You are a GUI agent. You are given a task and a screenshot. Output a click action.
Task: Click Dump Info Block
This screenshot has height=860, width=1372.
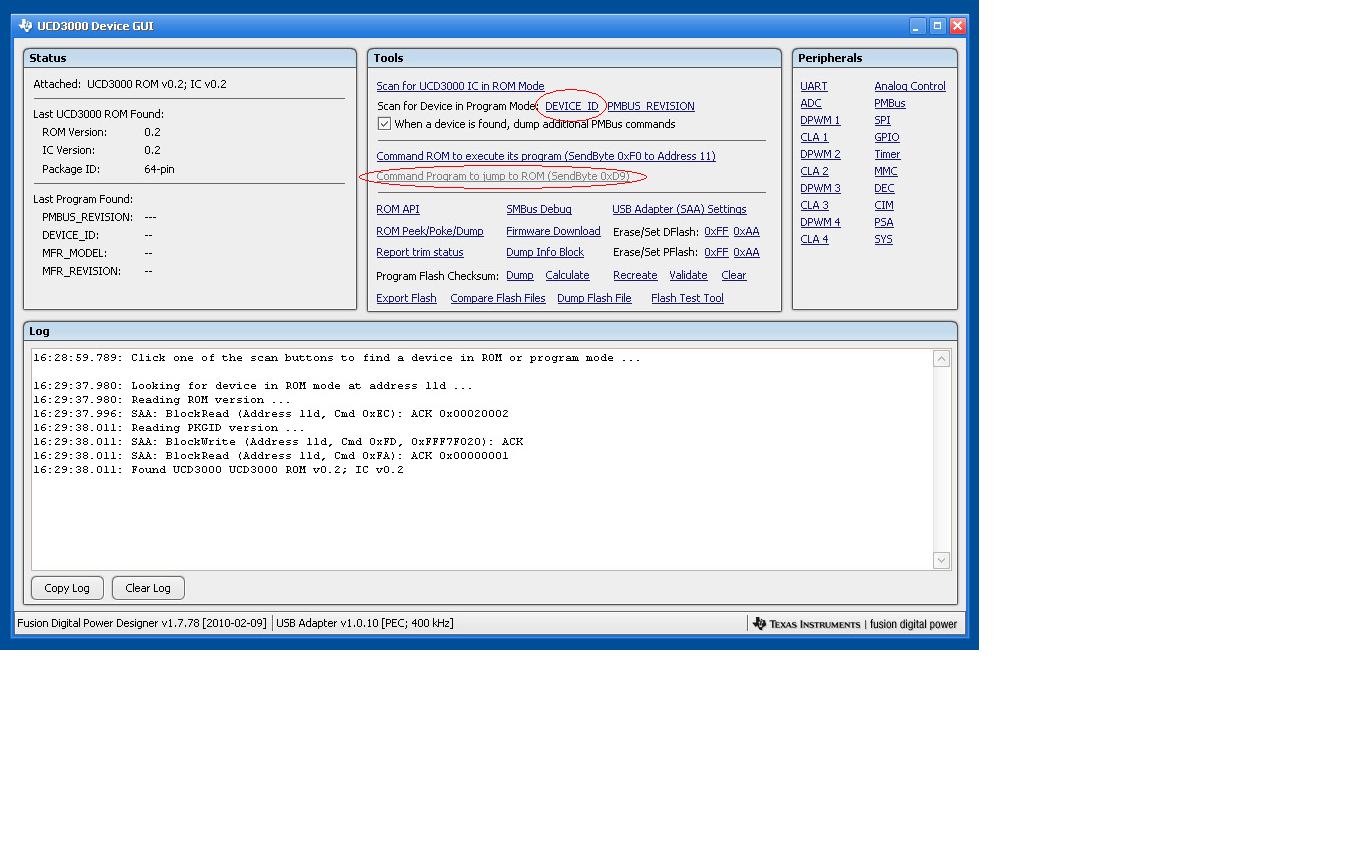(545, 252)
